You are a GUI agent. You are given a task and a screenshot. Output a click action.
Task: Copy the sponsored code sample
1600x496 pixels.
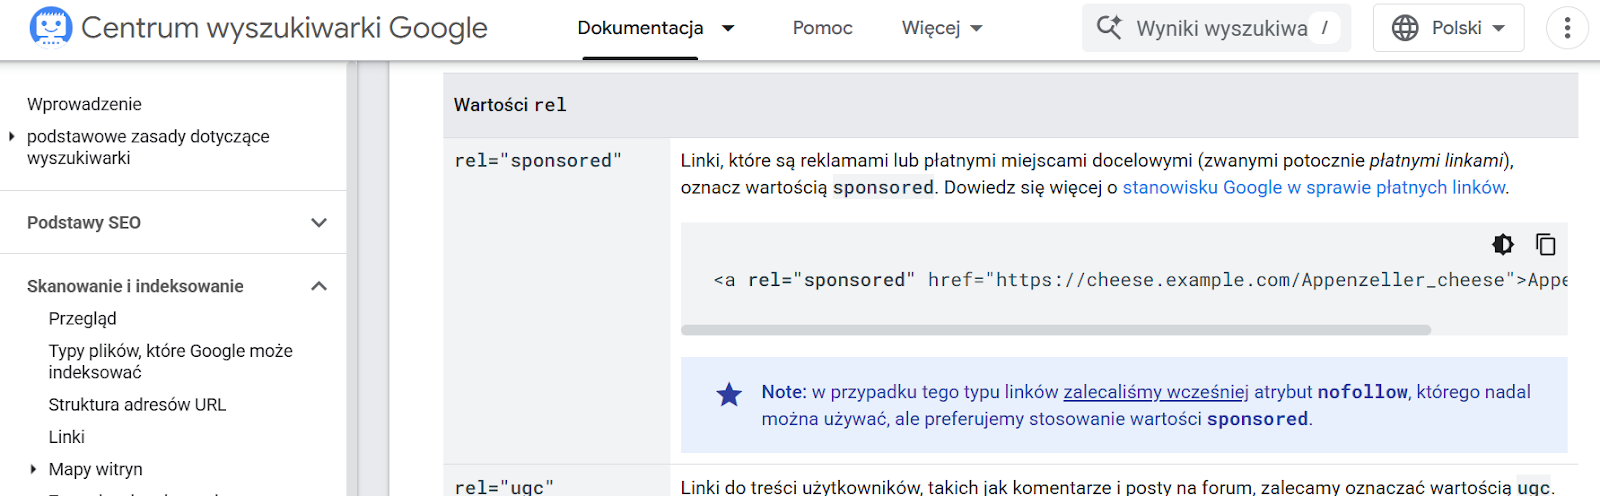pos(1546,244)
